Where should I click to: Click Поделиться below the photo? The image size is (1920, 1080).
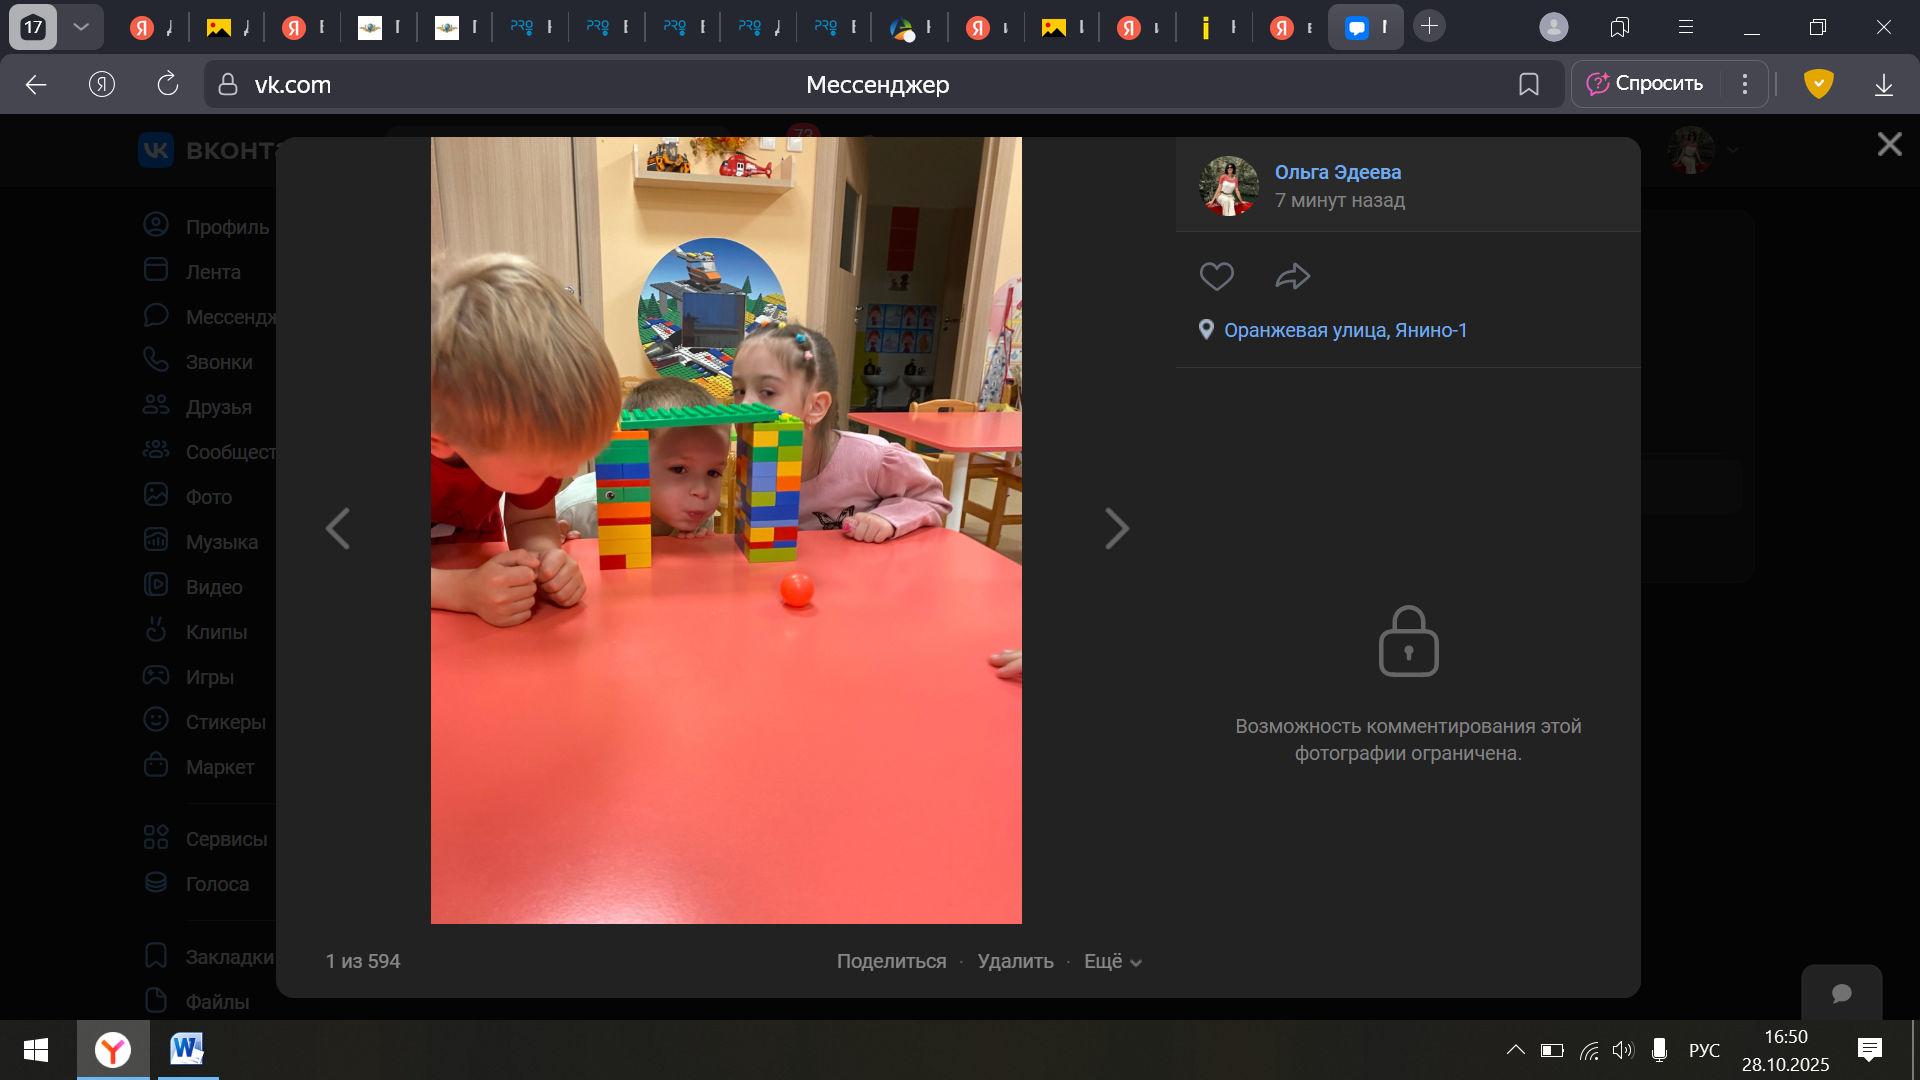click(x=891, y=961)
